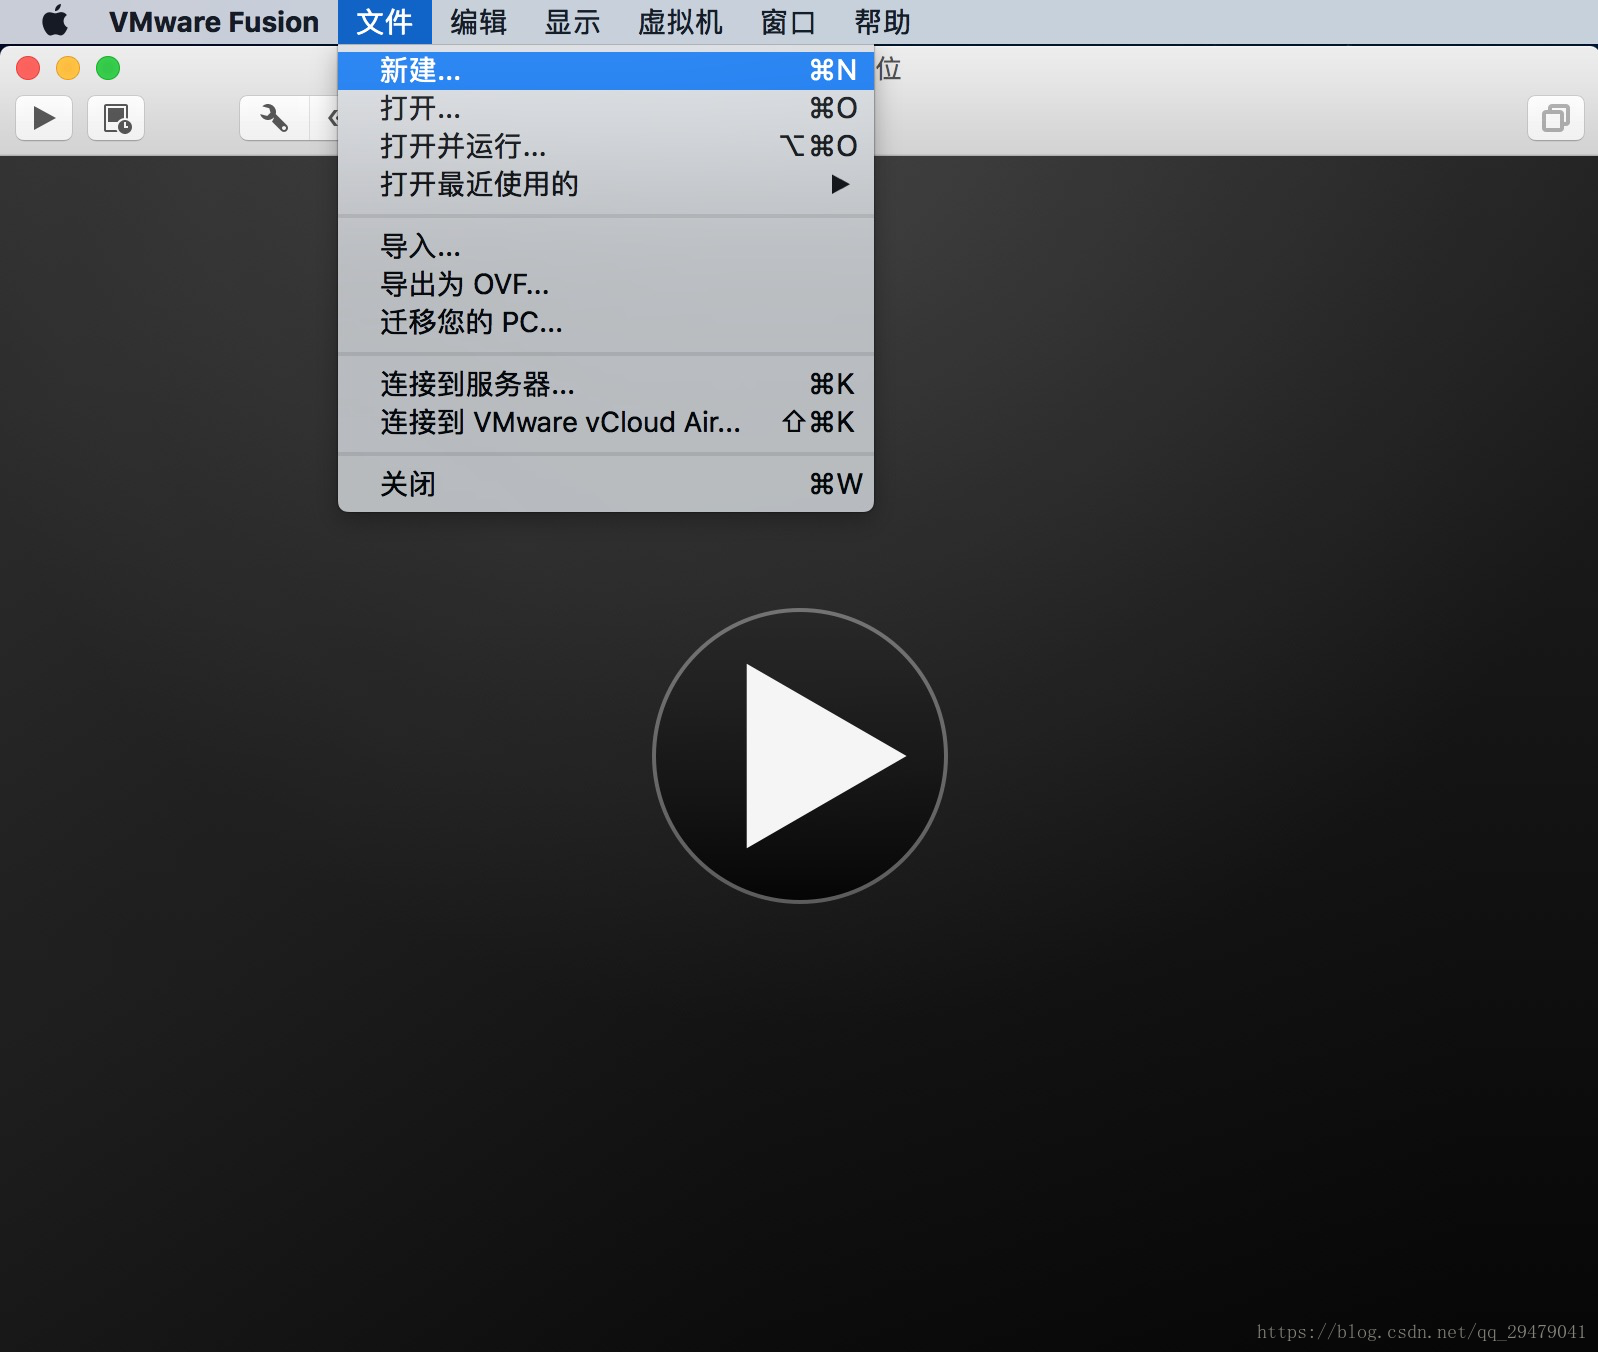This screenshot has height=1352, width=1598.
Task: Choose 连接到 VMware vCloud Air... entry
Action: (606, 422)
